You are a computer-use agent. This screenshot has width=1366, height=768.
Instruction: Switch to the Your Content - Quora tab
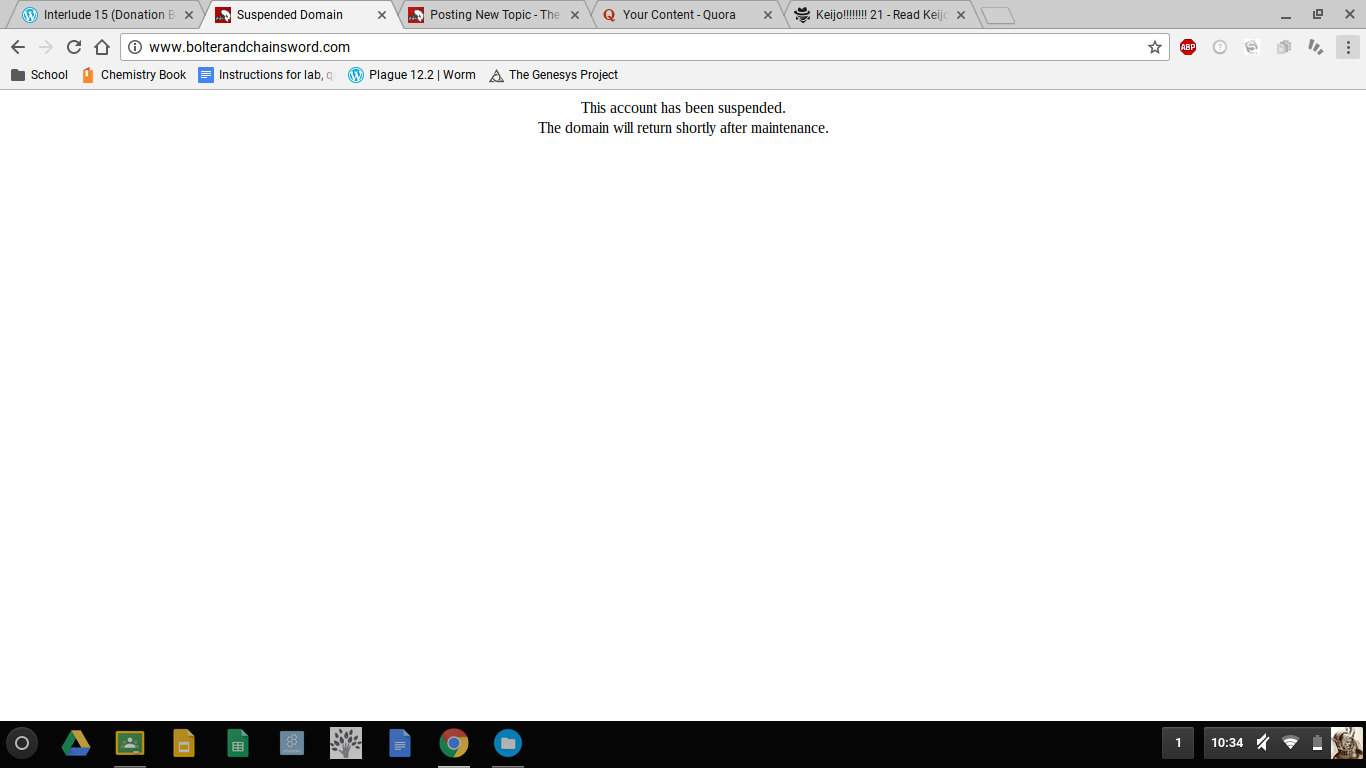678,15
